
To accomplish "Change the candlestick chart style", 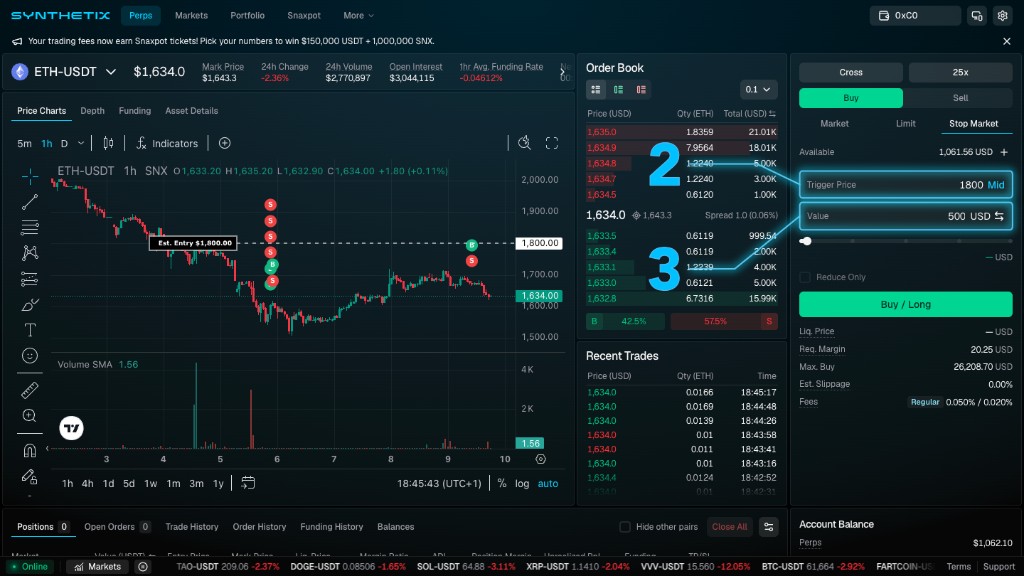I will tap(108, 143).
